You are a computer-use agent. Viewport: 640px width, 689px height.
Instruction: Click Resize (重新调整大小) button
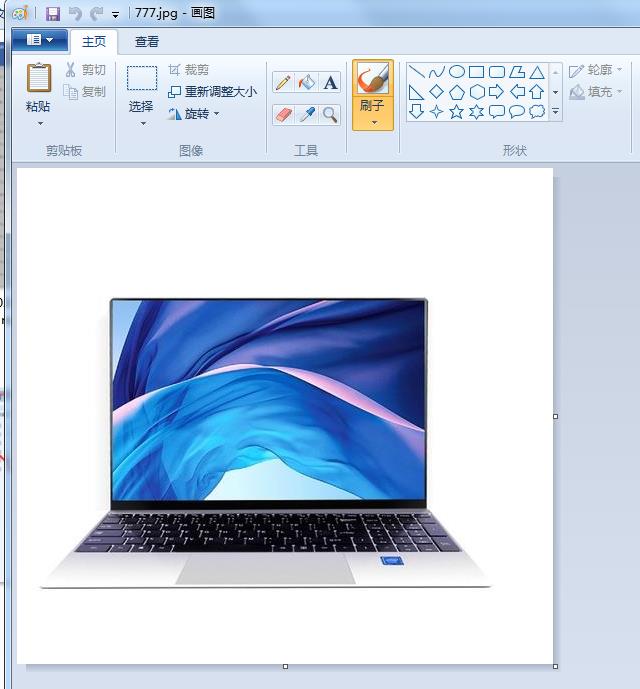point(212,92)
